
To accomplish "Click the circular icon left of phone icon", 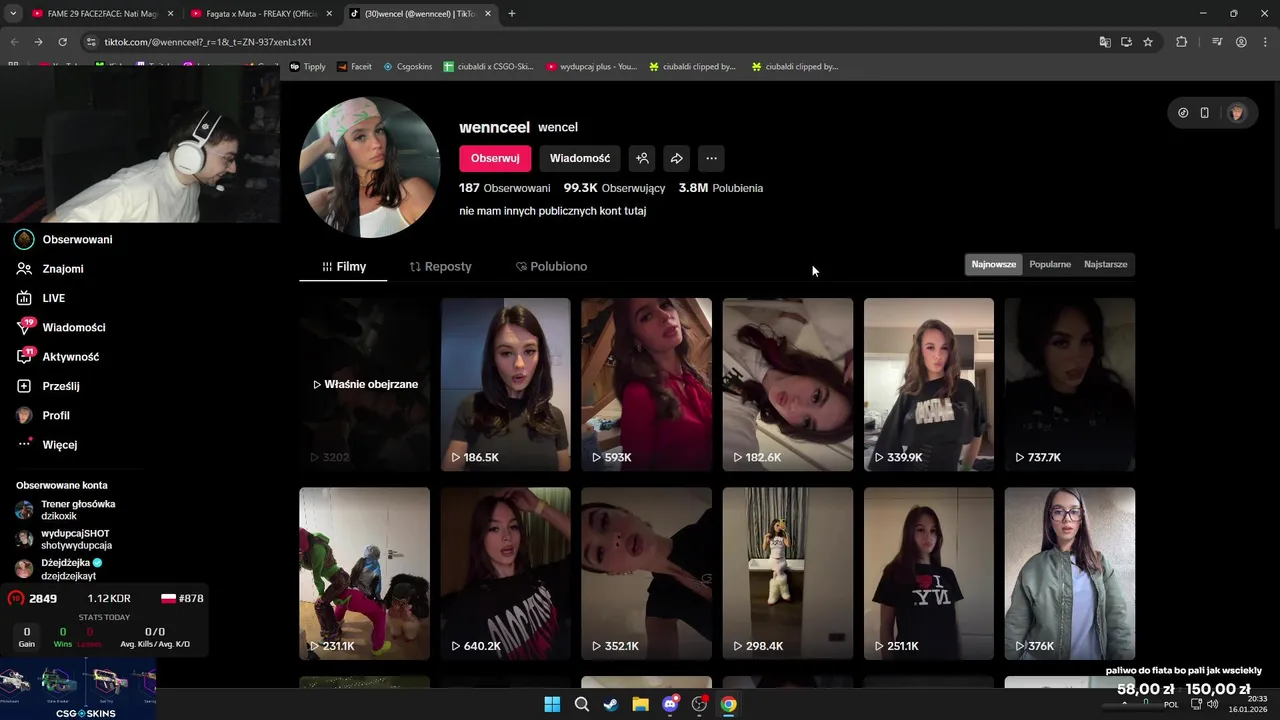I will (1183, 113).
